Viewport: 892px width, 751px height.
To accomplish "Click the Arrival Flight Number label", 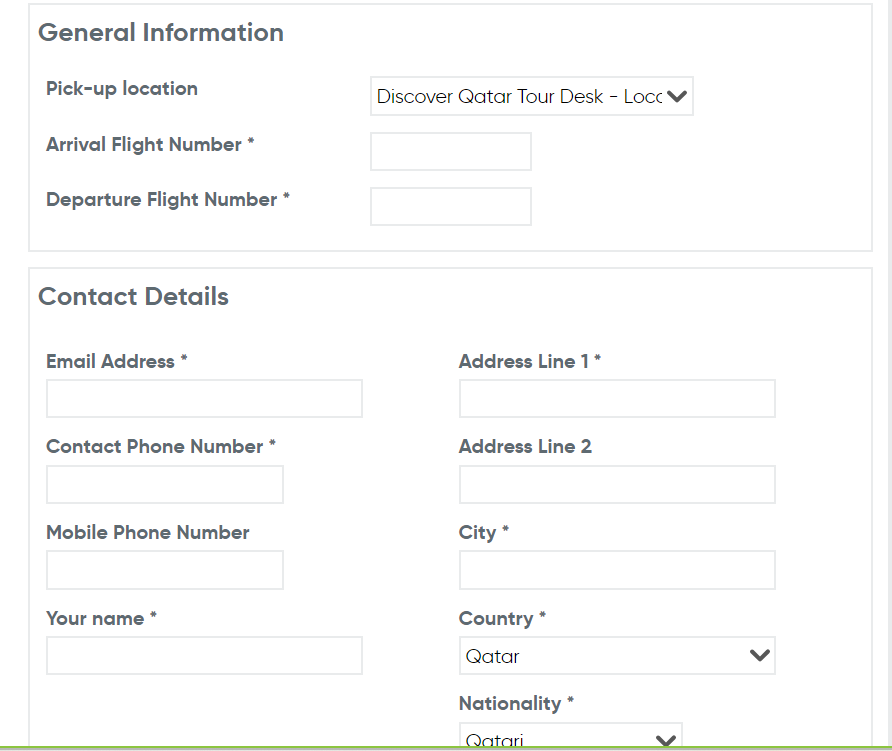I will (x=149, y=145).
